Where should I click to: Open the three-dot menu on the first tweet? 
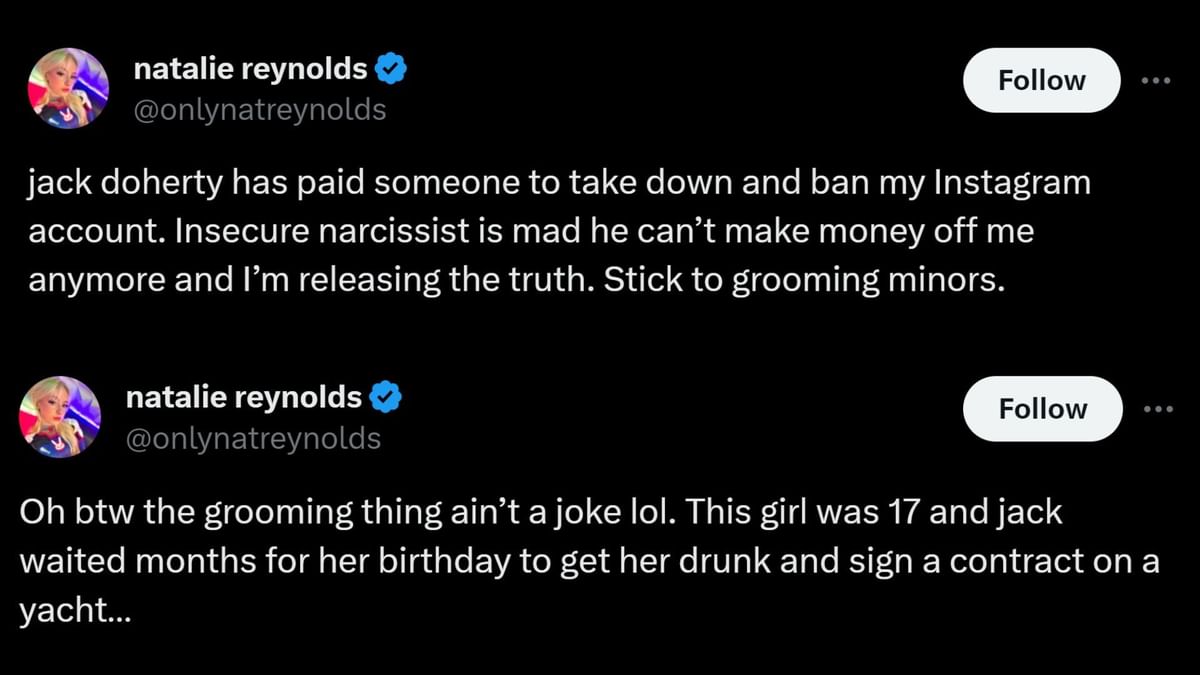pyautogui.click(x=1155, y=80)
